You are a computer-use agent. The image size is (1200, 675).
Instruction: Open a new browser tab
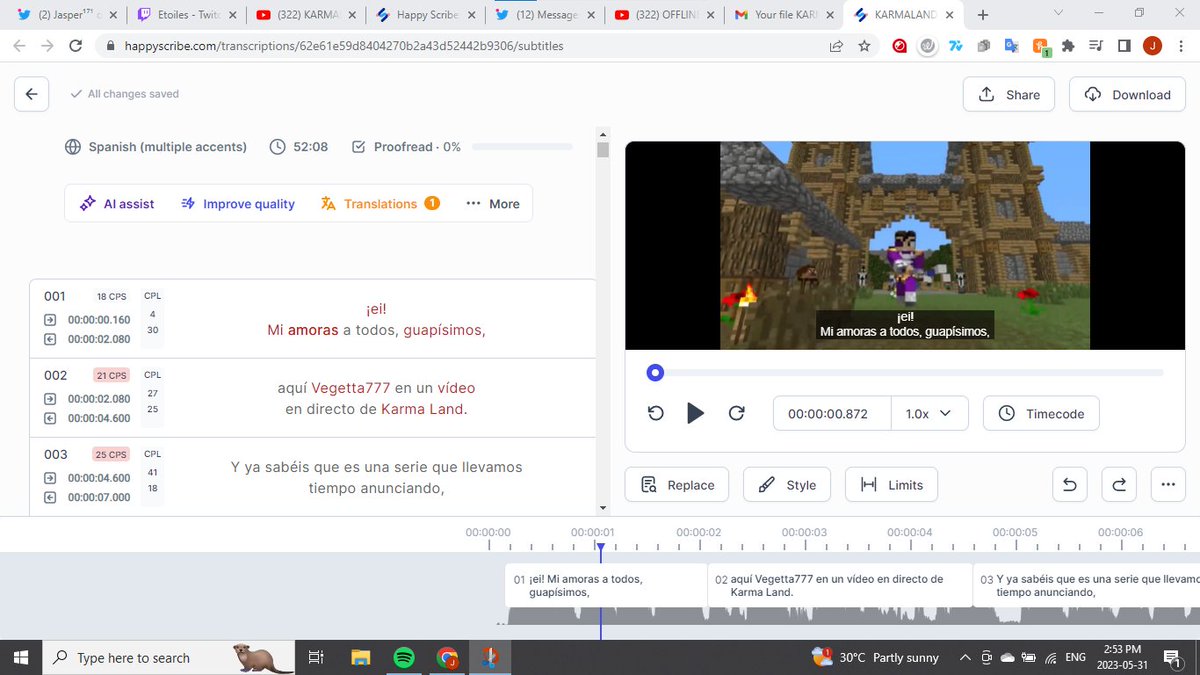tap(983, 15)
